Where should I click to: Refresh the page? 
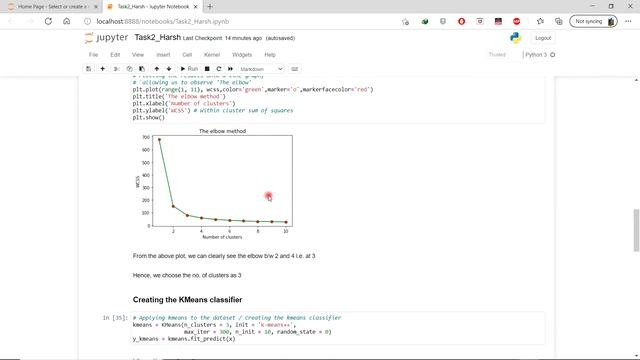48,21
